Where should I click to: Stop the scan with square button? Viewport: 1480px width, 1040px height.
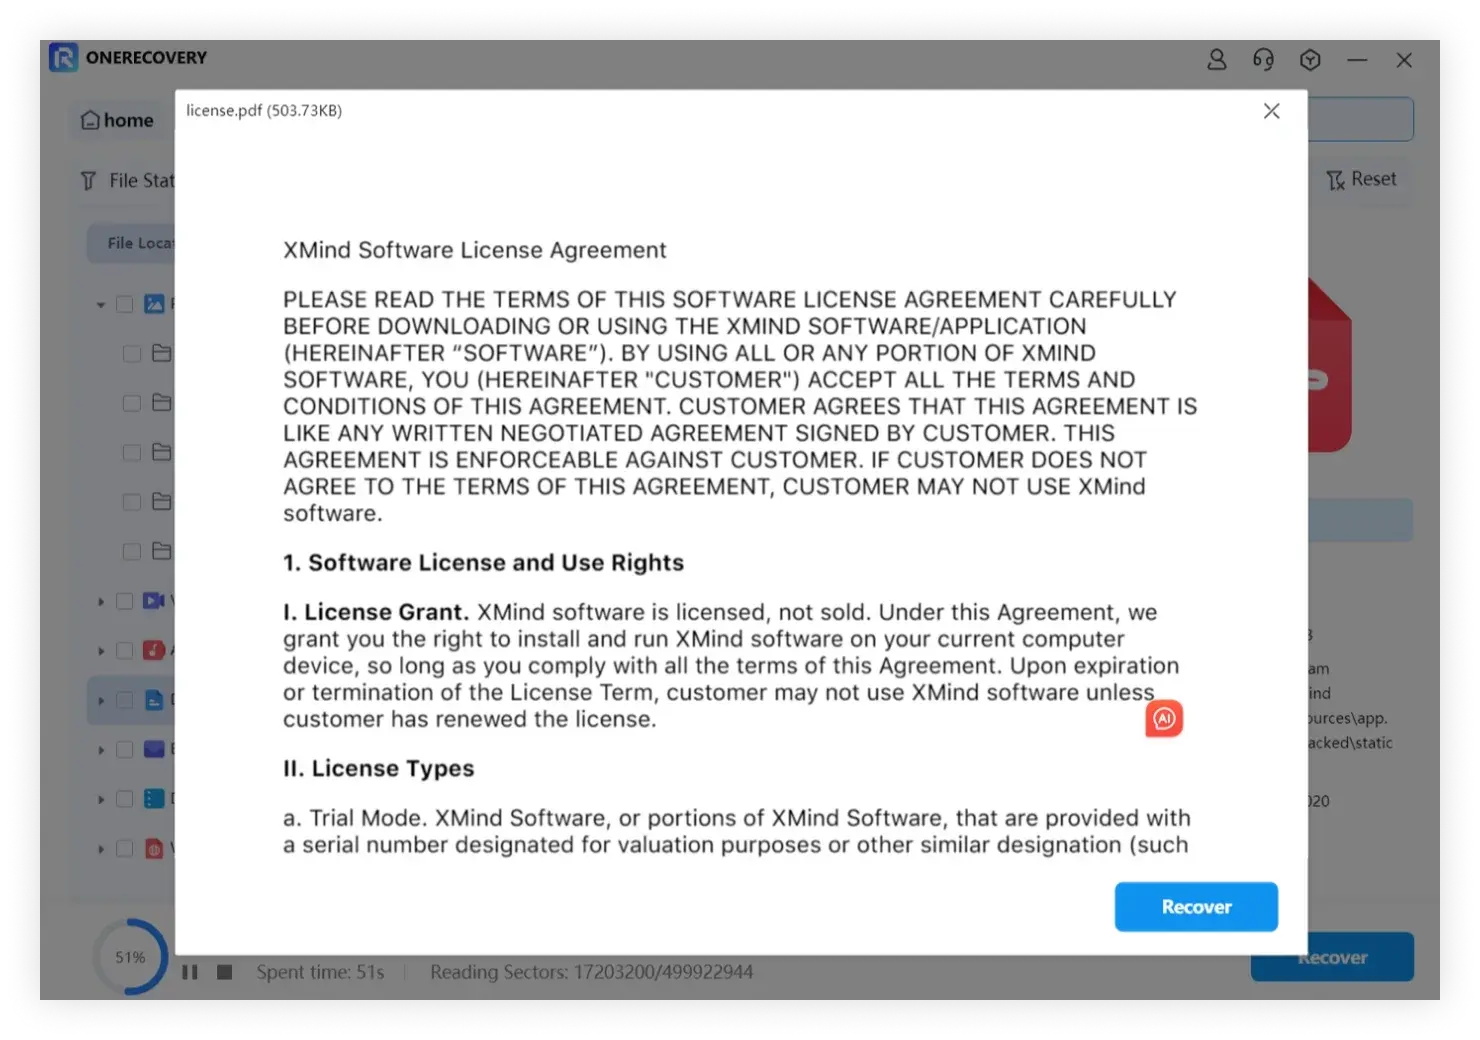[225, 972]
